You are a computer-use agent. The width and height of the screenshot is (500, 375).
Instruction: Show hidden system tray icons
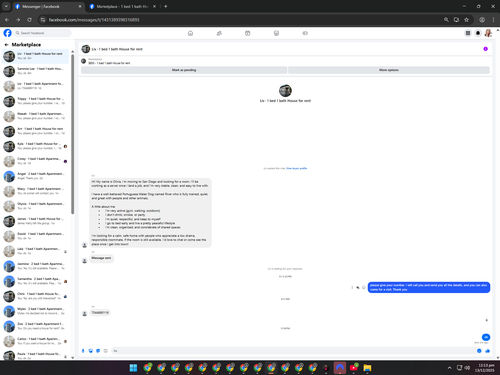449,368
